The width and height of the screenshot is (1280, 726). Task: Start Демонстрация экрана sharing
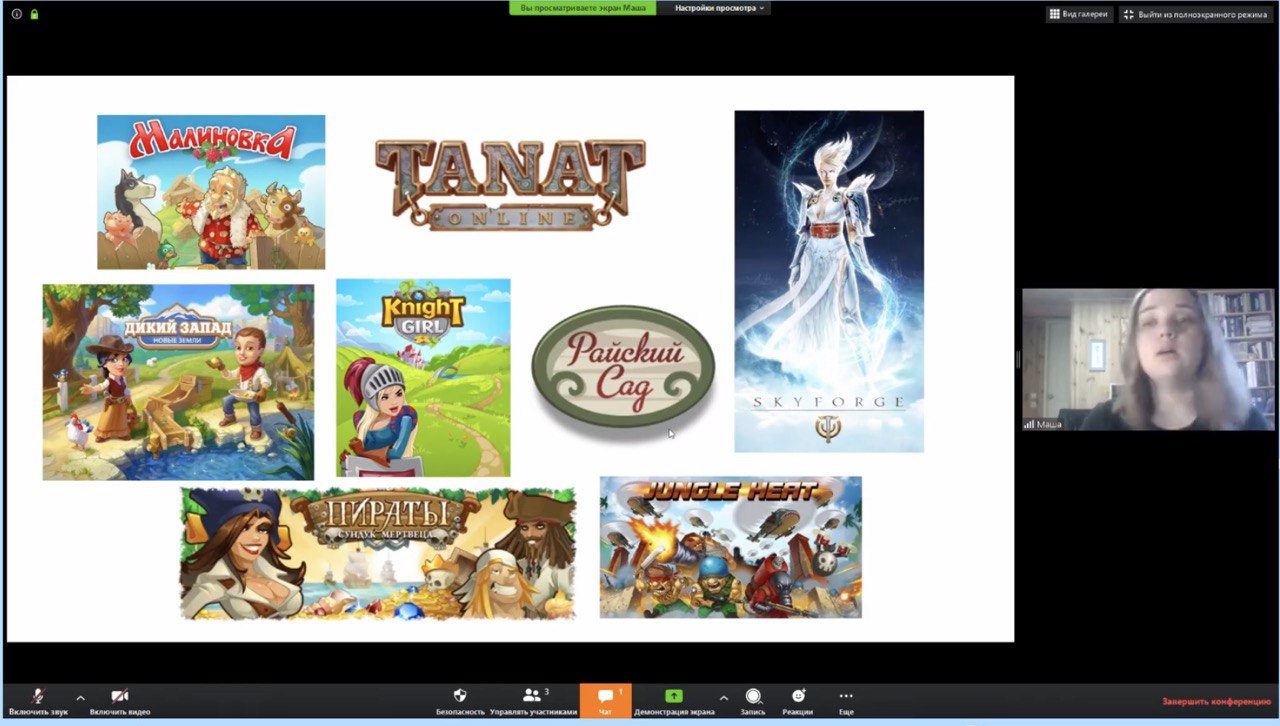click(674, 702)
